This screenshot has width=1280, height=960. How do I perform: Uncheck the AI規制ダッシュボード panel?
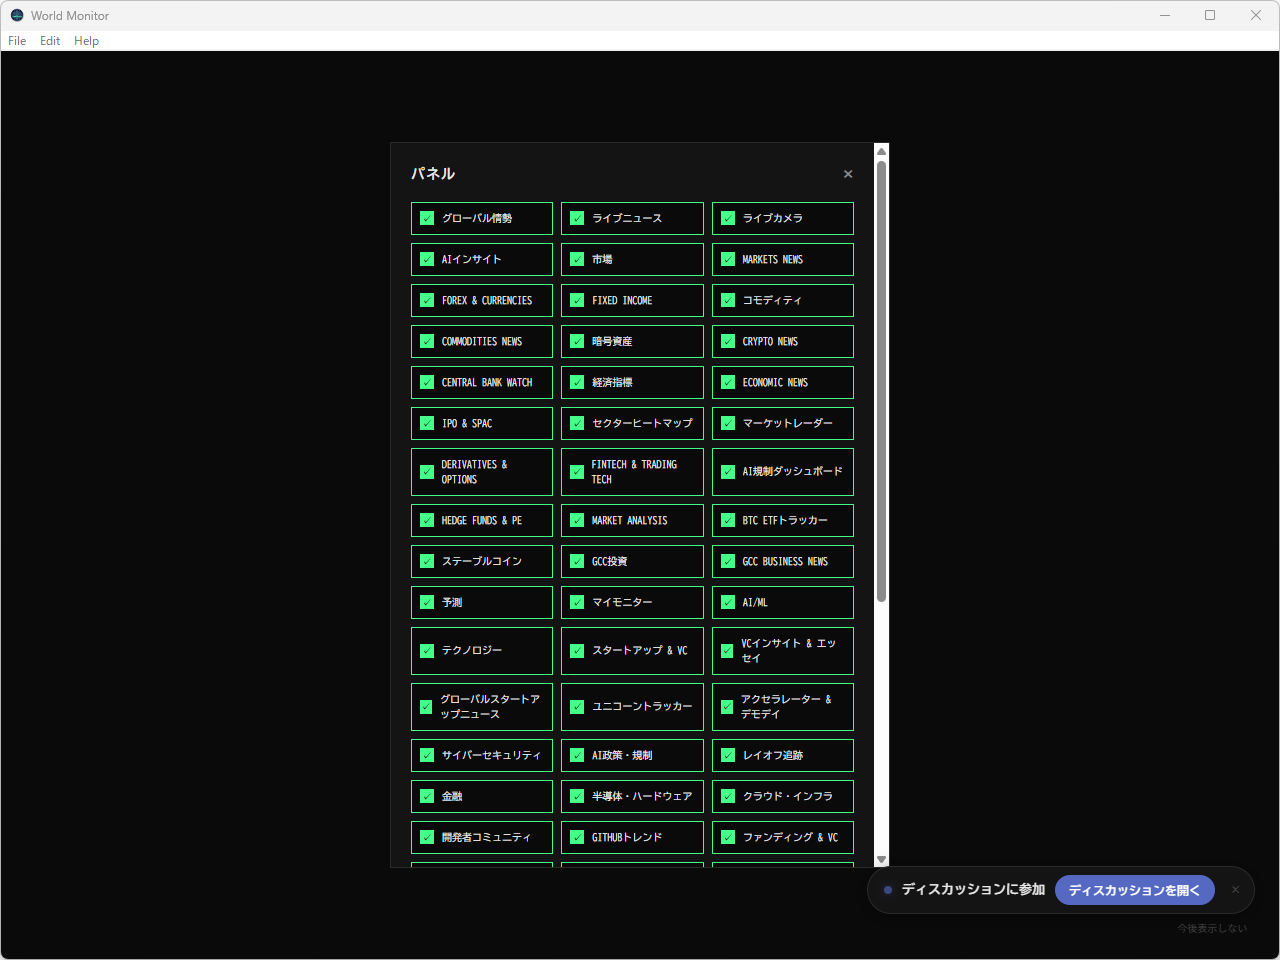(728, 472)
